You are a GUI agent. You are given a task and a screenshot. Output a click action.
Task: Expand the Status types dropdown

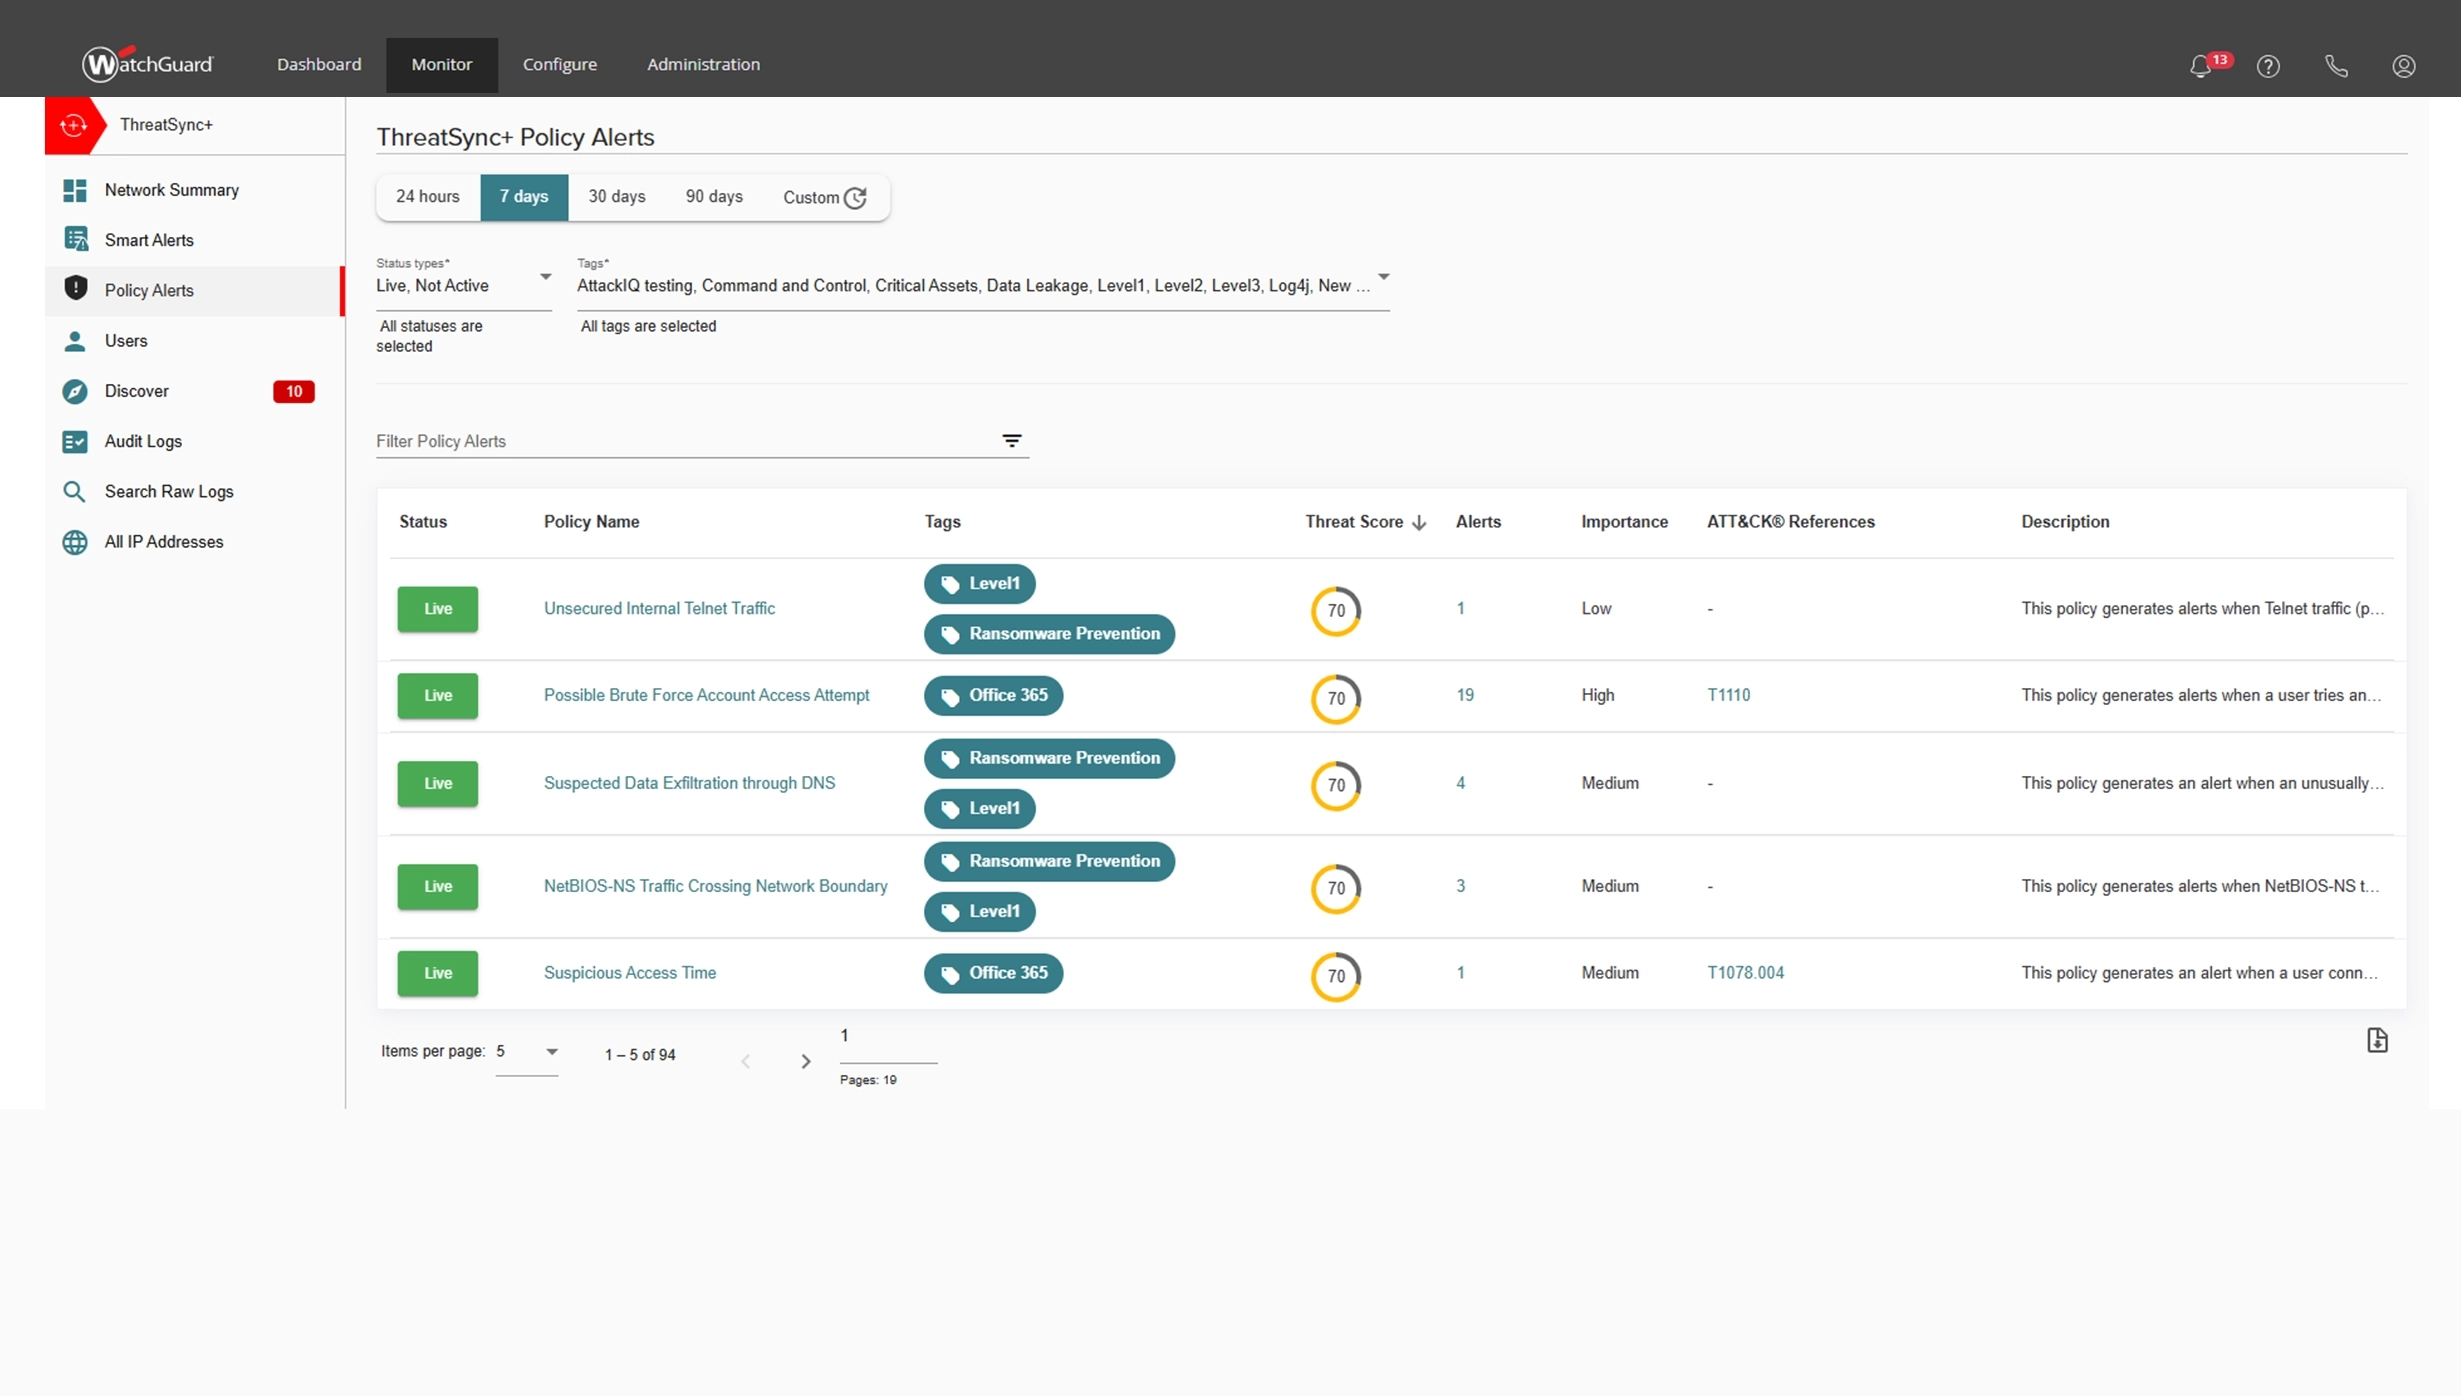click(545, 277)
